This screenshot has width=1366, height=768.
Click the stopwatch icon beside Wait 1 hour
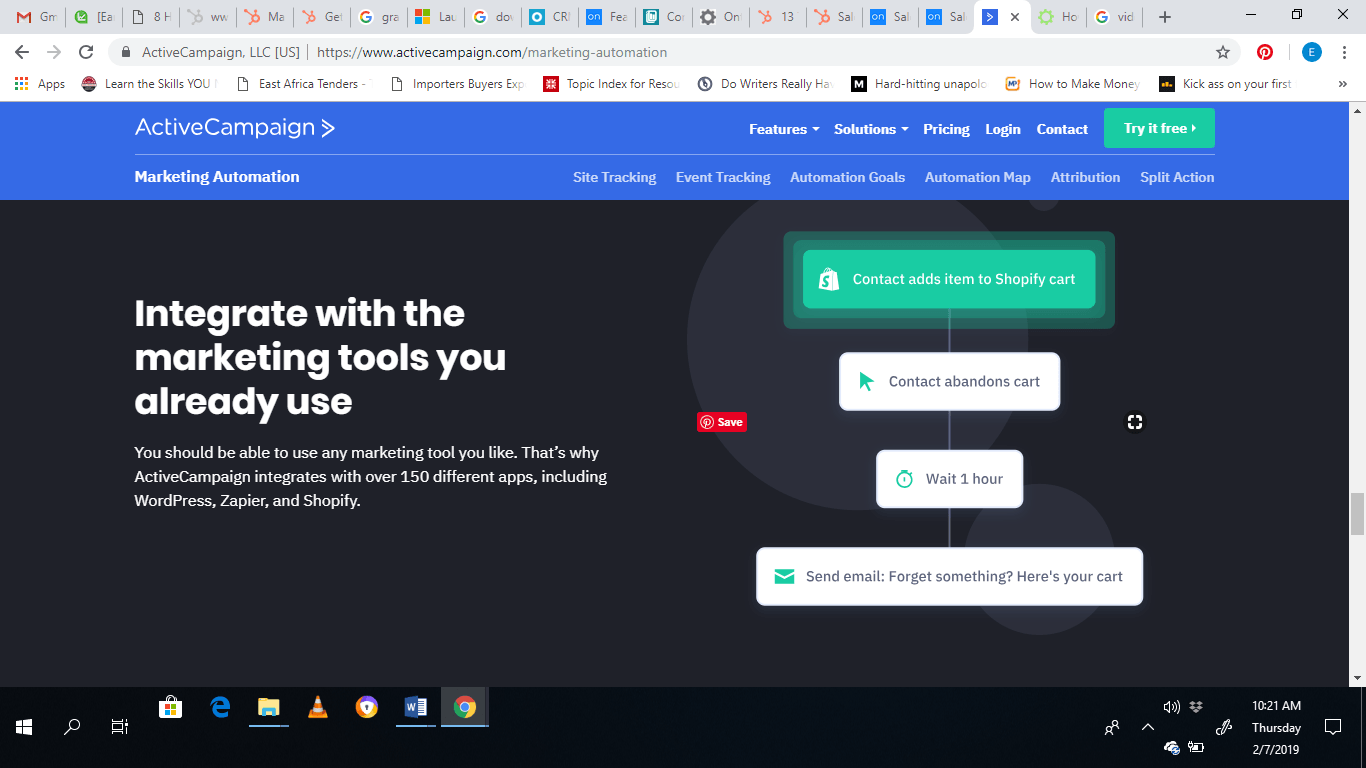click(904, 479)
